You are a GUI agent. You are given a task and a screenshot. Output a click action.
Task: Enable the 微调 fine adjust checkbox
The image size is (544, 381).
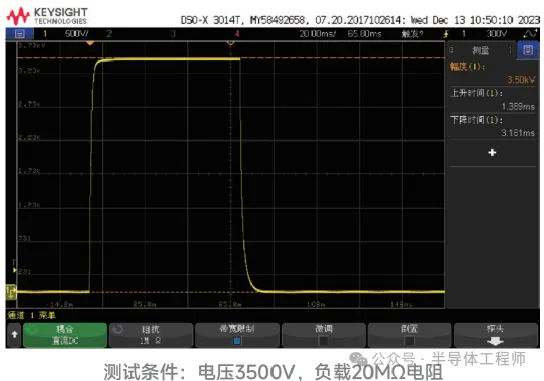click(x=323, y=341)
